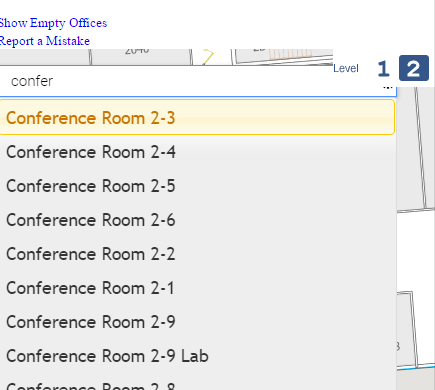The width and height of the screenshot is (435, 390).
Task: Click the Level label beside floor numbers
Action: tap(346, 68)
